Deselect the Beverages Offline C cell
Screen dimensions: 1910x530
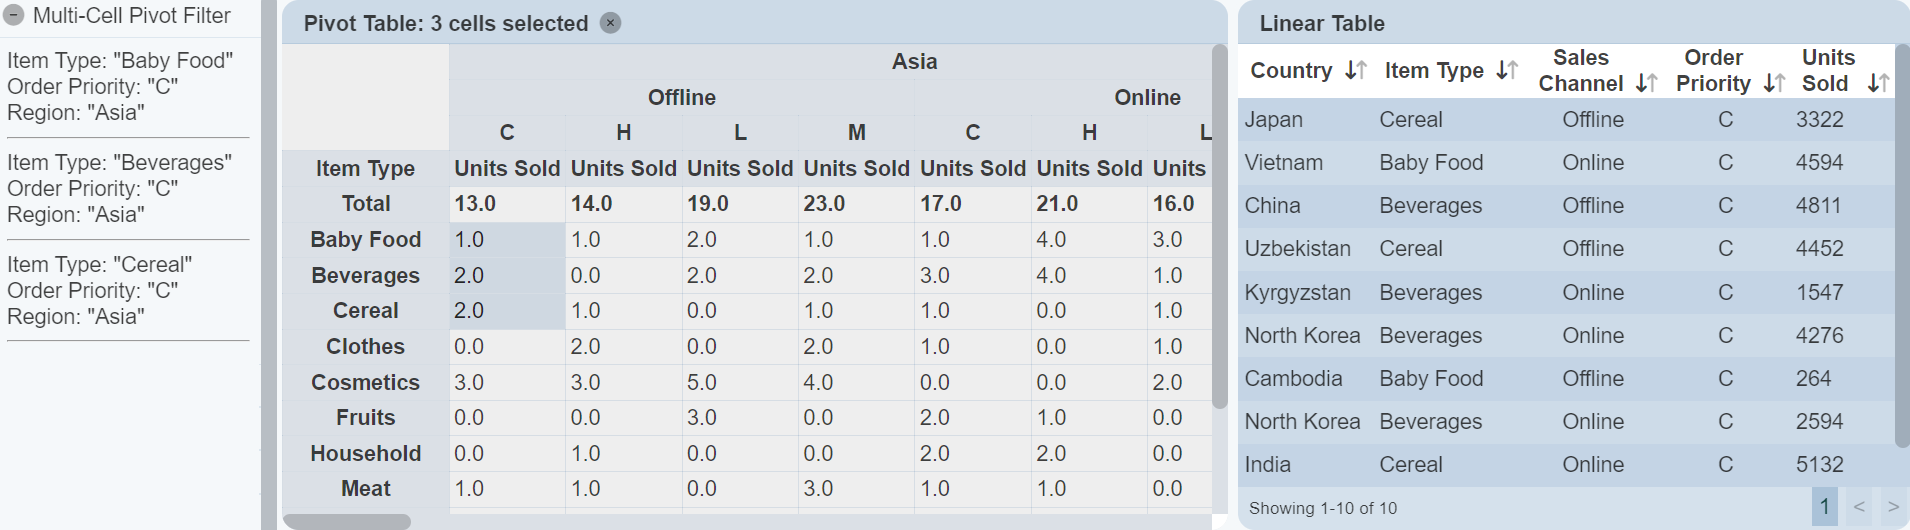tap(507, 276)
